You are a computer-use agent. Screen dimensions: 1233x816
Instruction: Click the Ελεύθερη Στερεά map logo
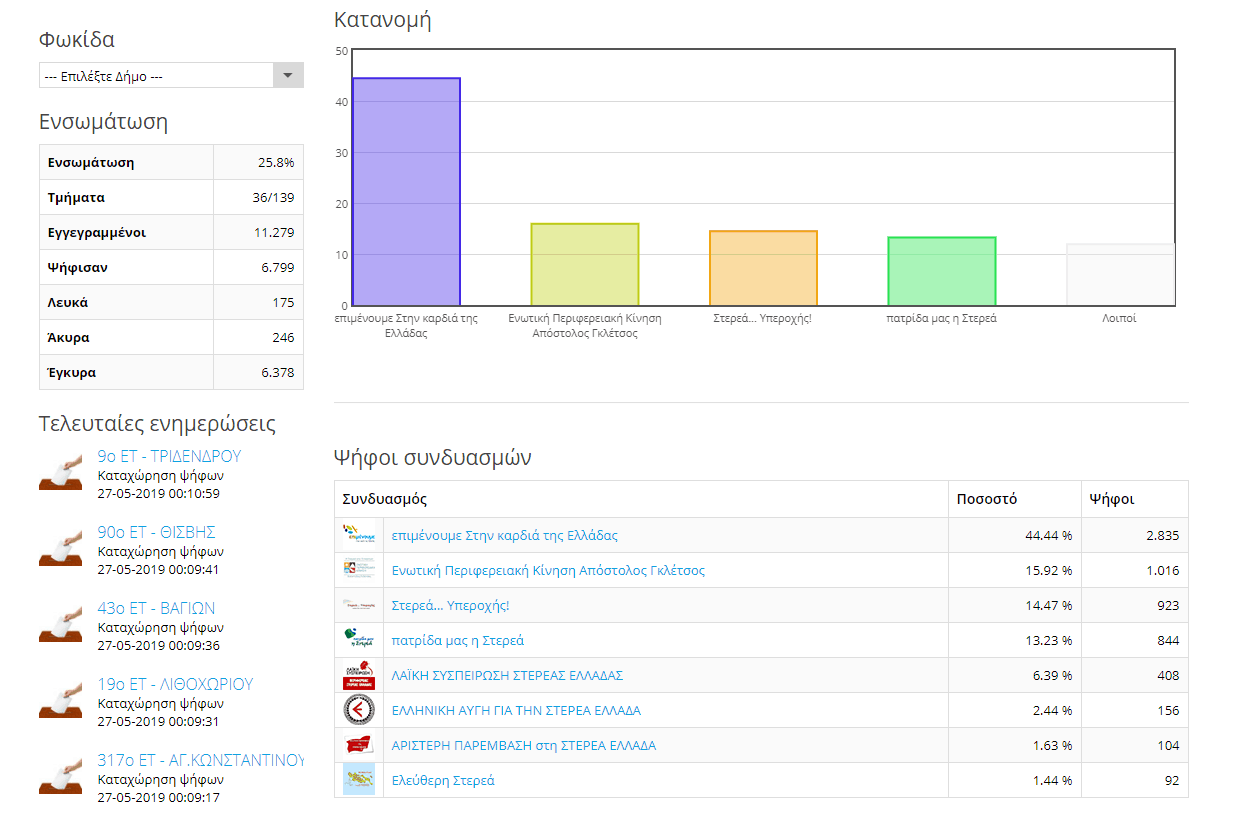[358, 780]
